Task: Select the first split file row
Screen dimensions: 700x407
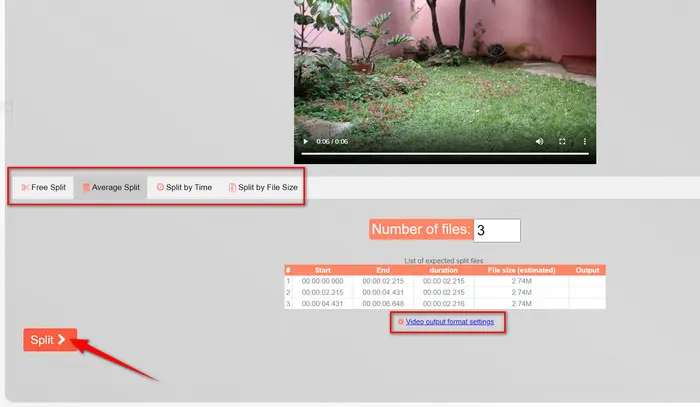Action: 444,281
